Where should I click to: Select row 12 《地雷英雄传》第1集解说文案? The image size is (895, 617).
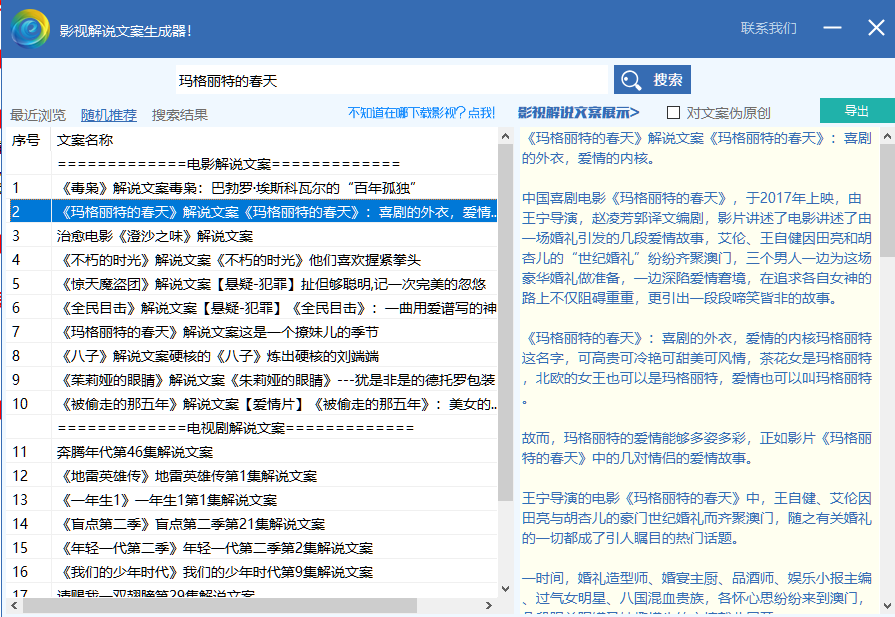[x=253, y=475]
